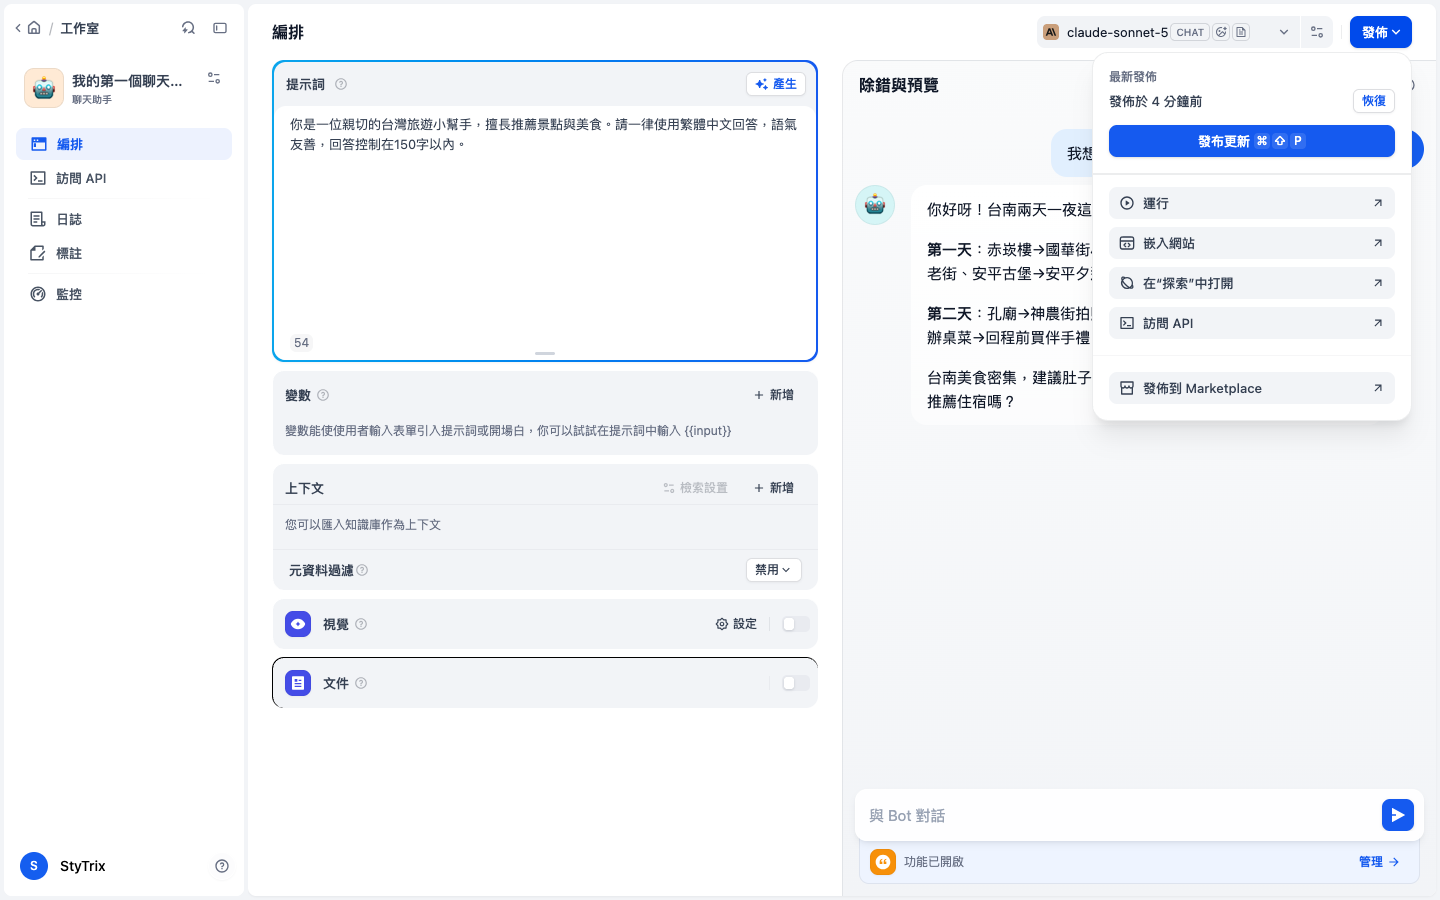Open the 編排 orchestrate page

click(x=124, y=144)
